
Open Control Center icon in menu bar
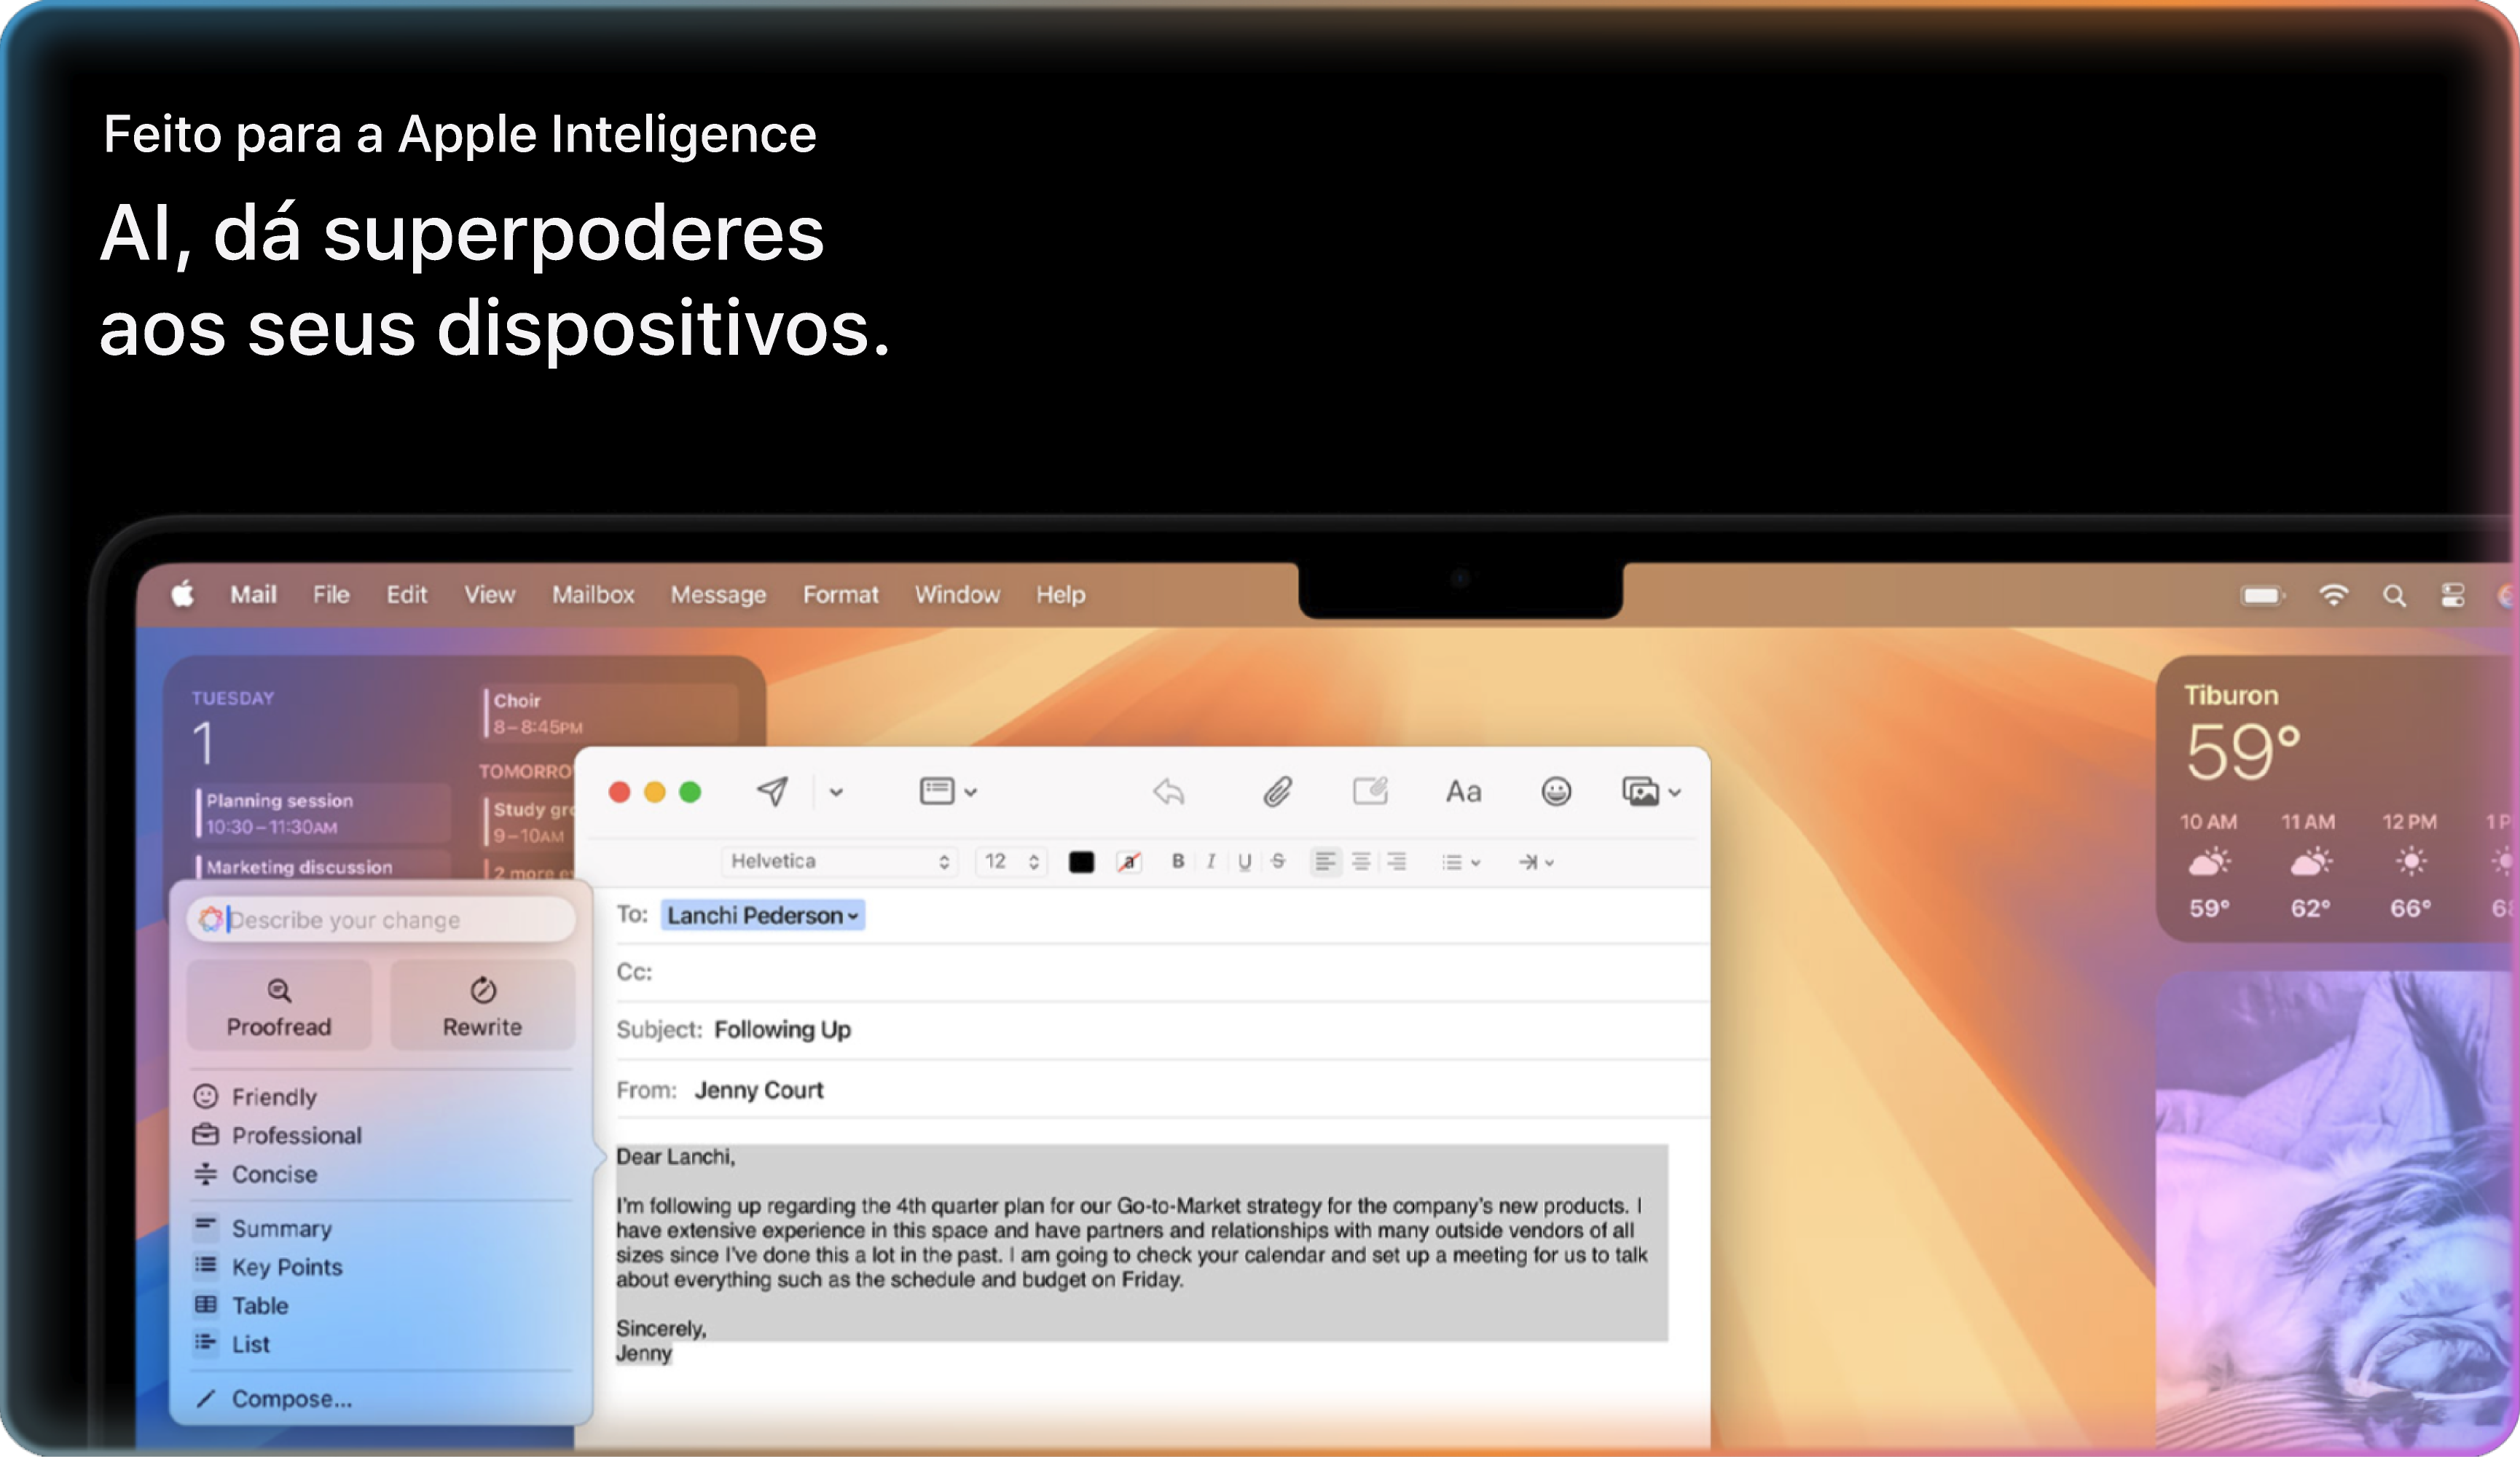pos(2453,596)
